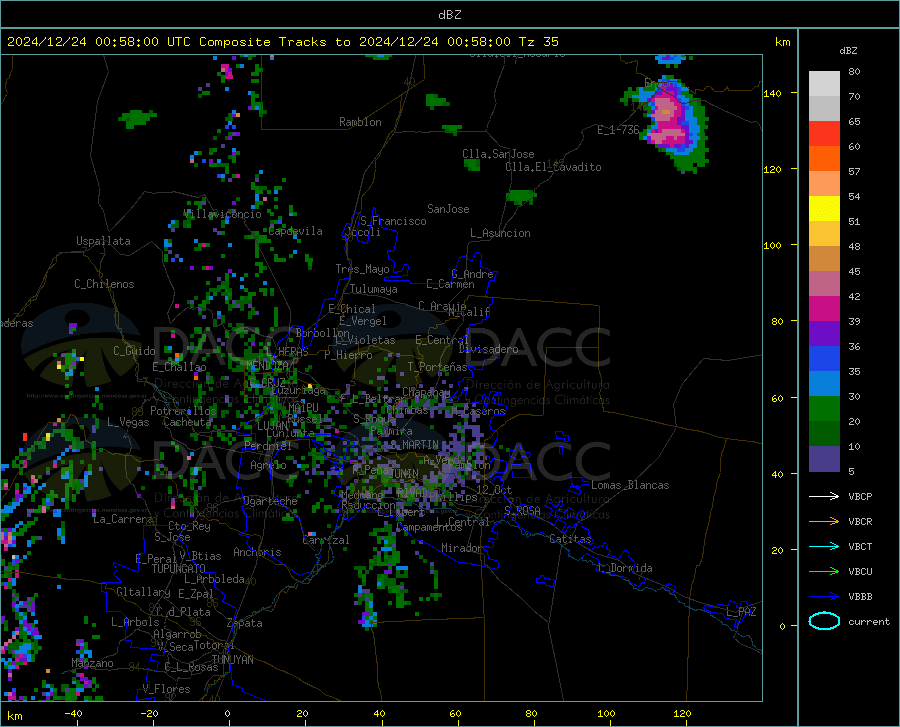Image resolution: width=900 pixels, height=727 pixels.
Task: Pick the purple 36–39 dBZ swatch
Action: pos(824,334)
